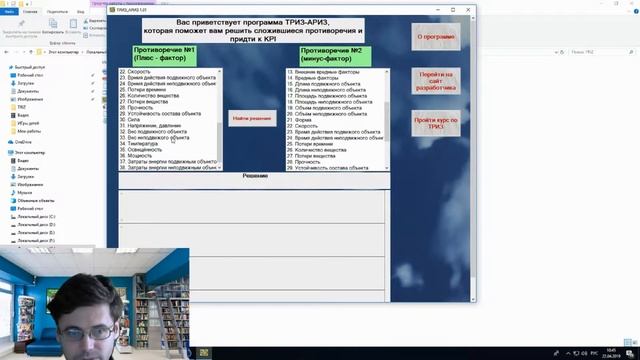Switch to 'Вид' ribbon tab in Explorer
The width and height of the screenshot is (640, 360).
click(x=80, y=12)
